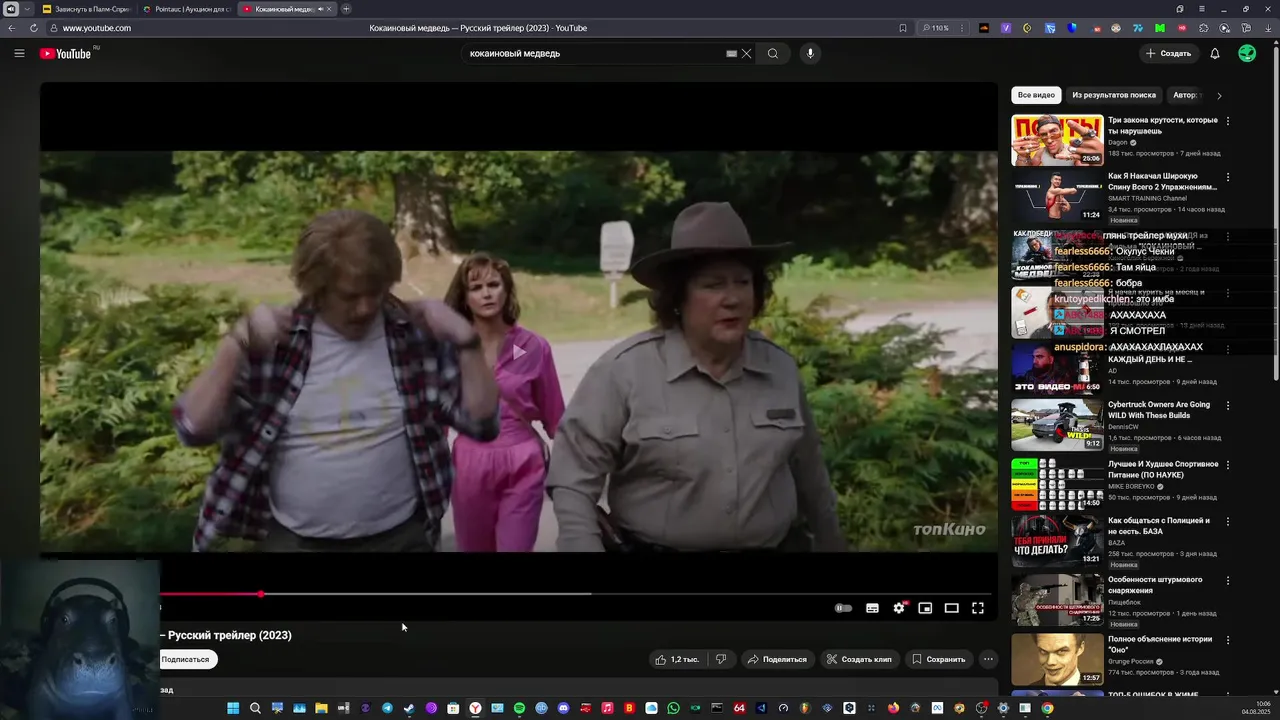
Task: Open the notifications bell
Action: (x=1215, y=53)
